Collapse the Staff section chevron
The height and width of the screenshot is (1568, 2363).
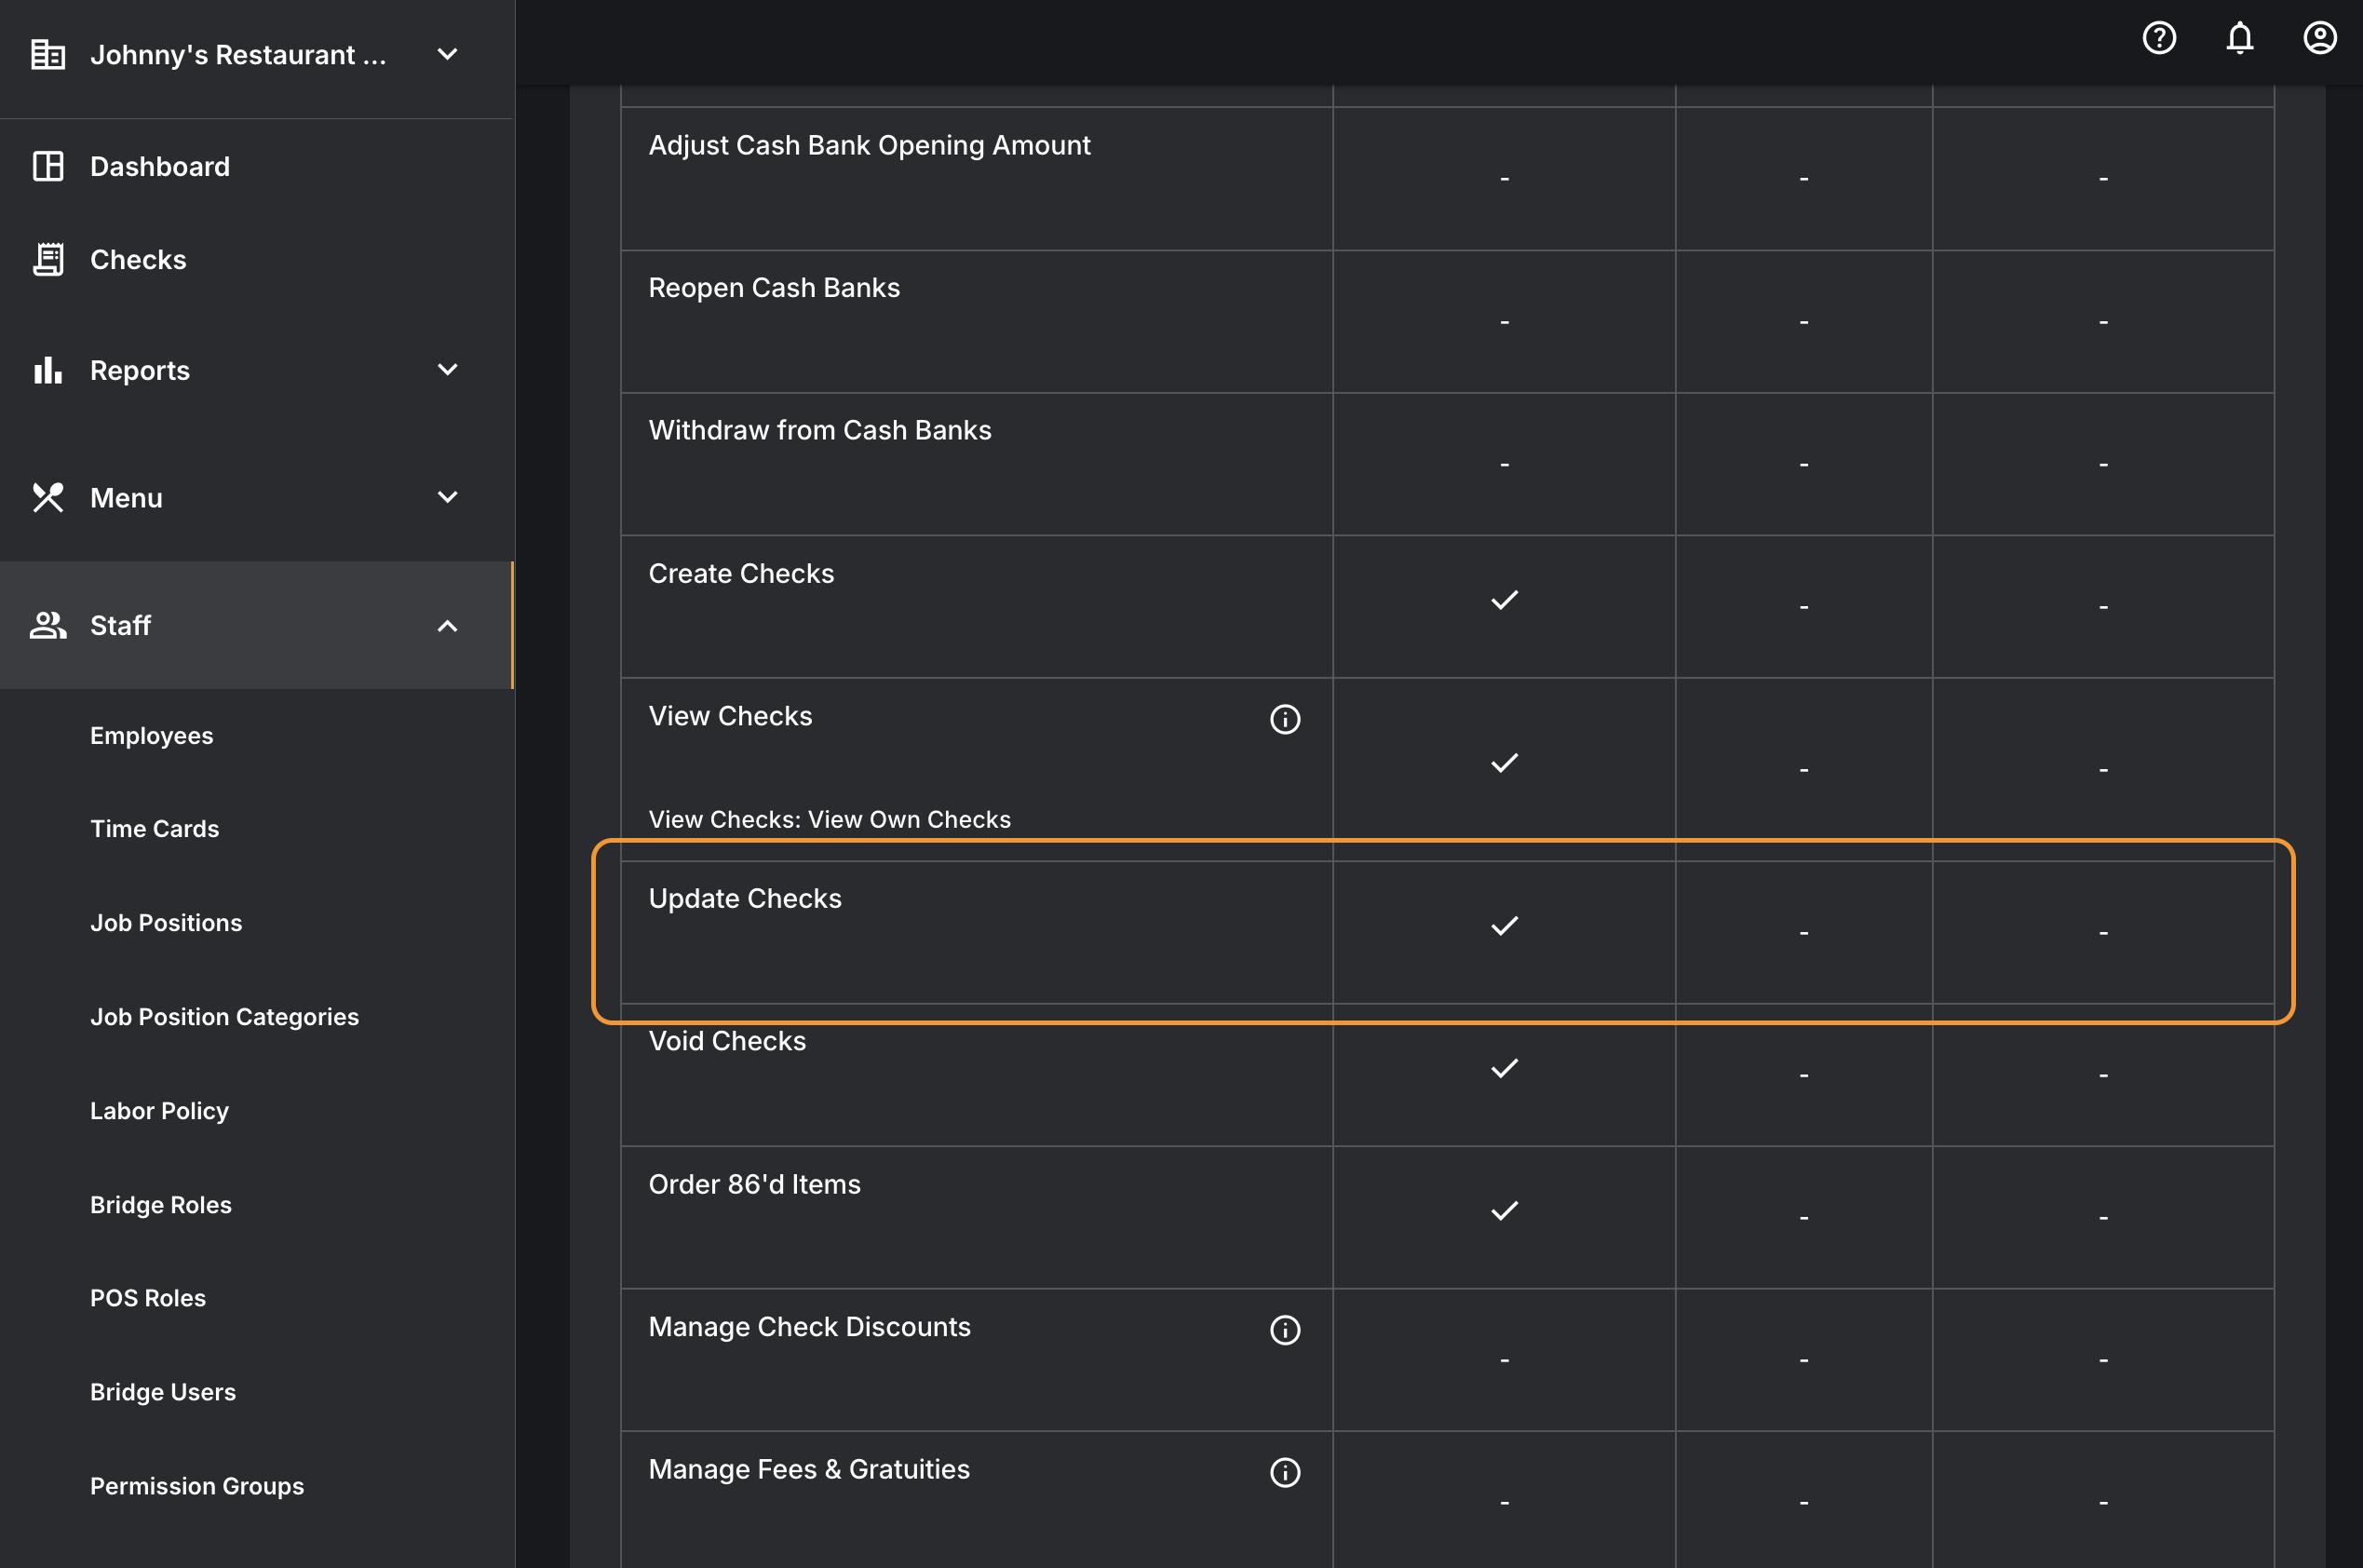pos(447,626)
